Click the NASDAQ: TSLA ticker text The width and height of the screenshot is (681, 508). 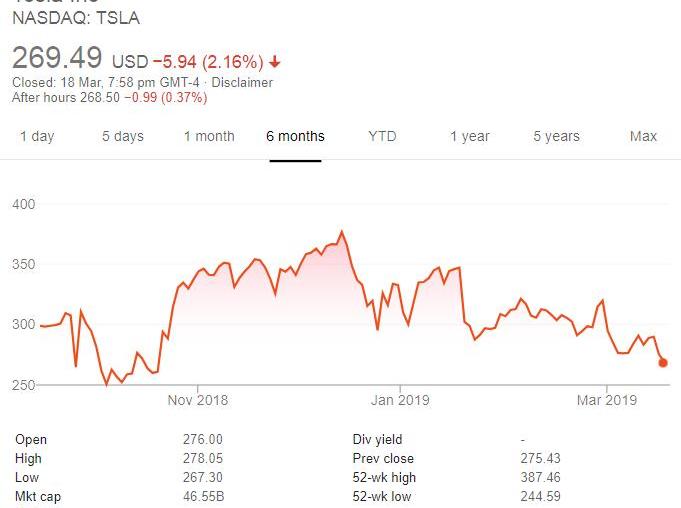tap(76, 18)
